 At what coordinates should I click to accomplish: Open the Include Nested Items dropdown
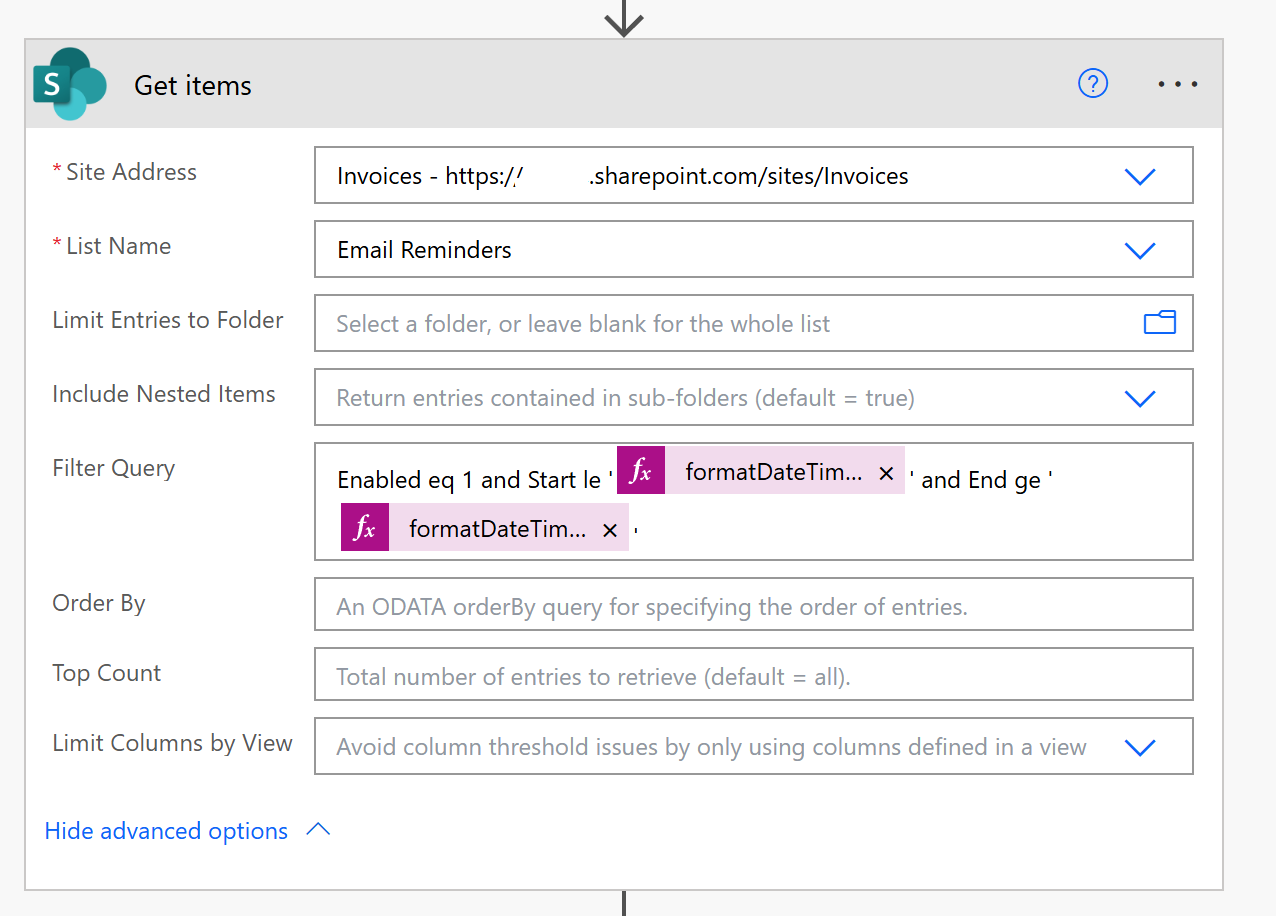(x=1139, y=398)
